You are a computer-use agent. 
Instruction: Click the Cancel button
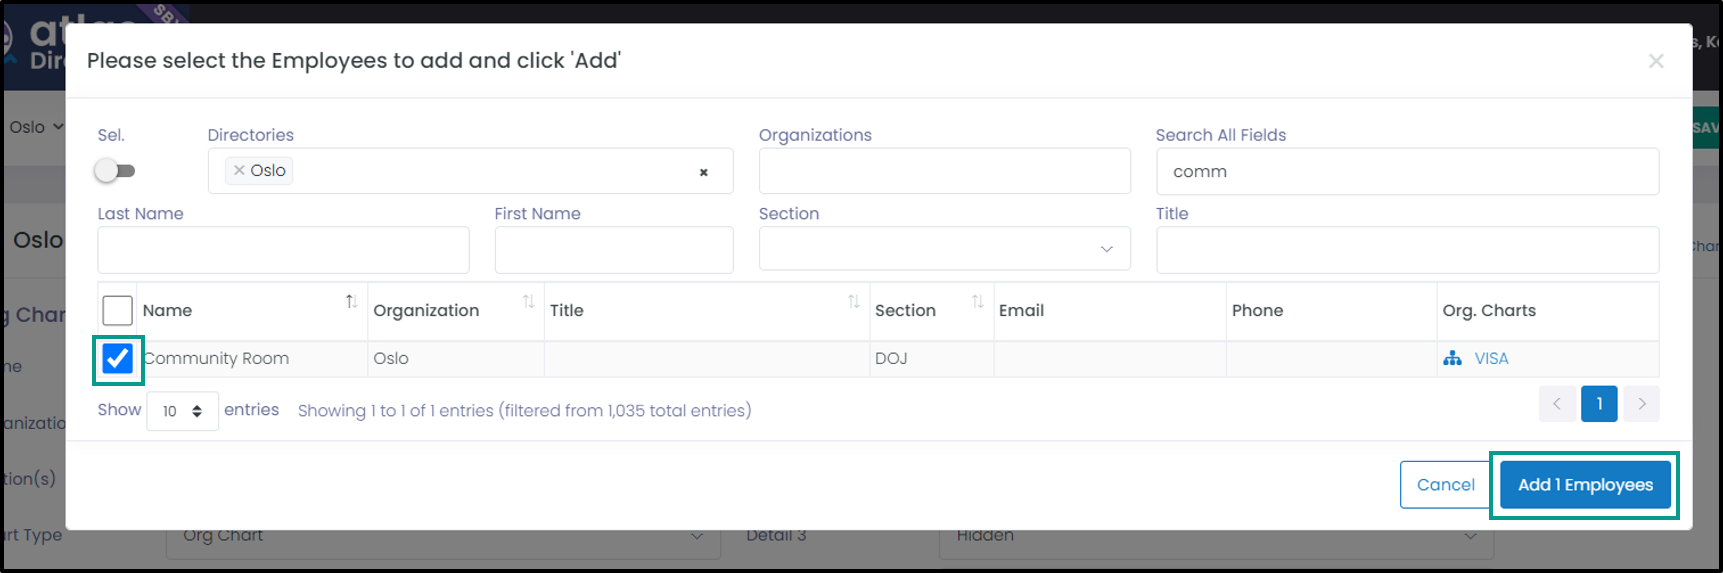[x=1445, y=485]
